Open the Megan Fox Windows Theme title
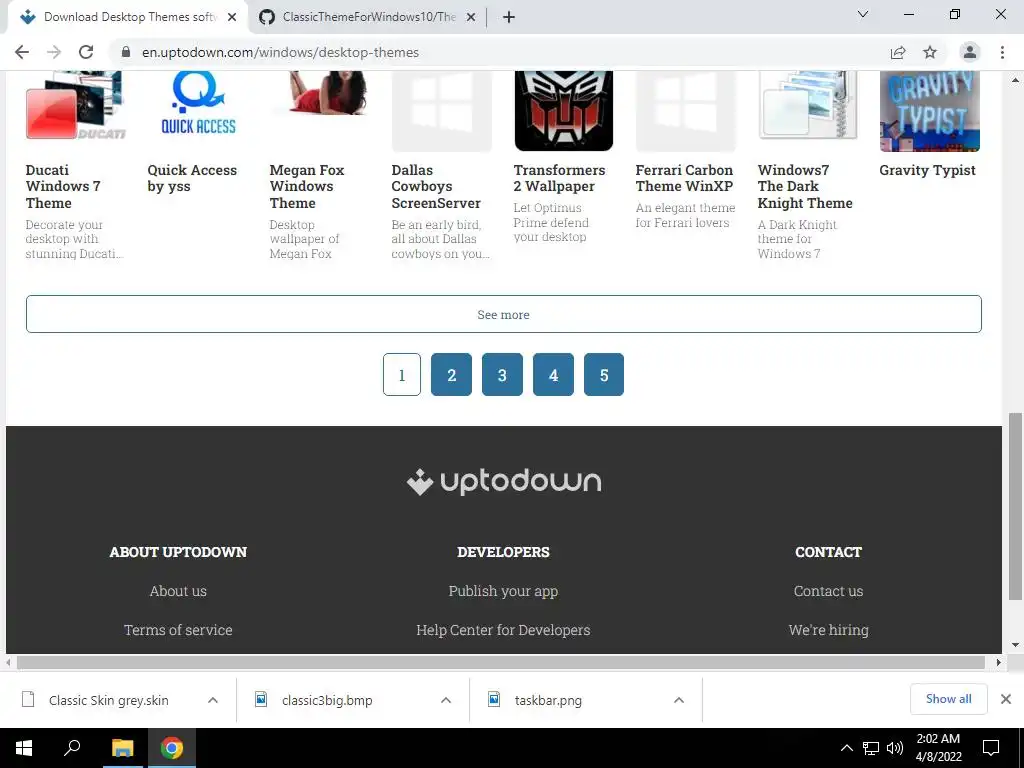The height and width of the screenshot is (768, 1024). (x=306, y=187)
